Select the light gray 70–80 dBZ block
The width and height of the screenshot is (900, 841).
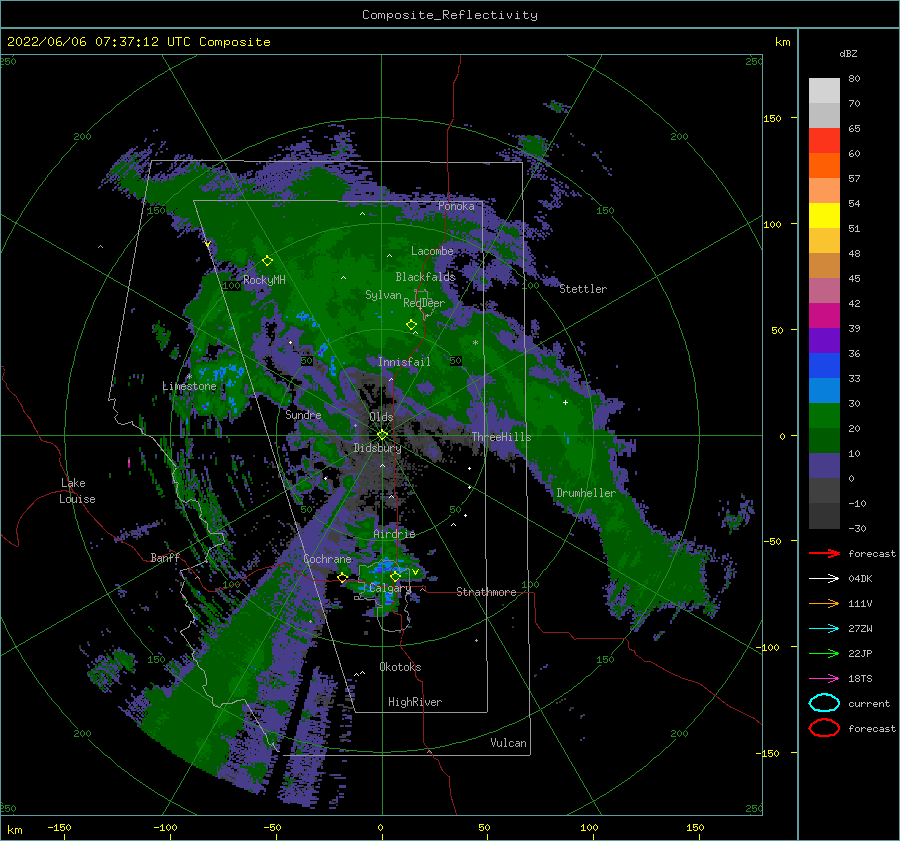coord(824,91)
